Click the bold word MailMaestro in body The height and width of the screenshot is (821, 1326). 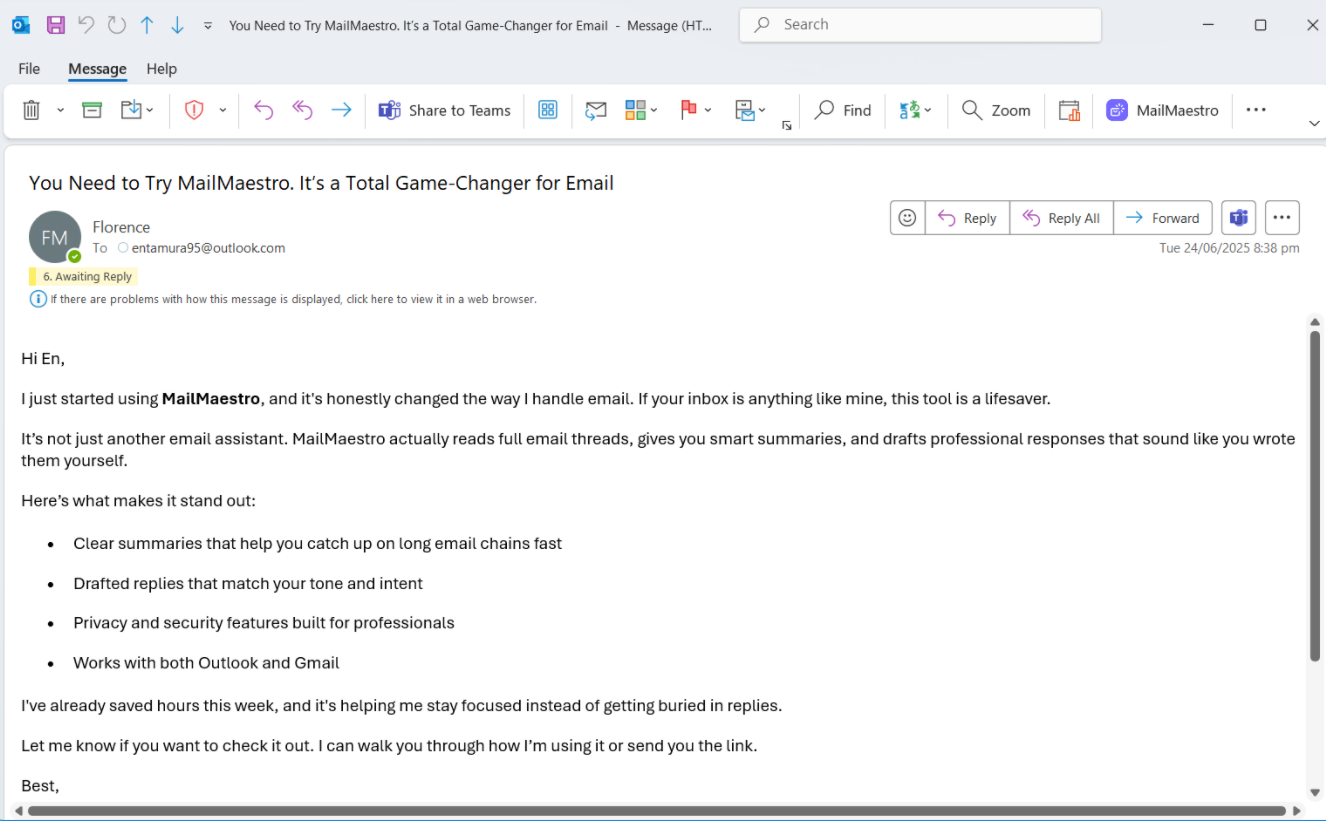click(x=211, y=399)
